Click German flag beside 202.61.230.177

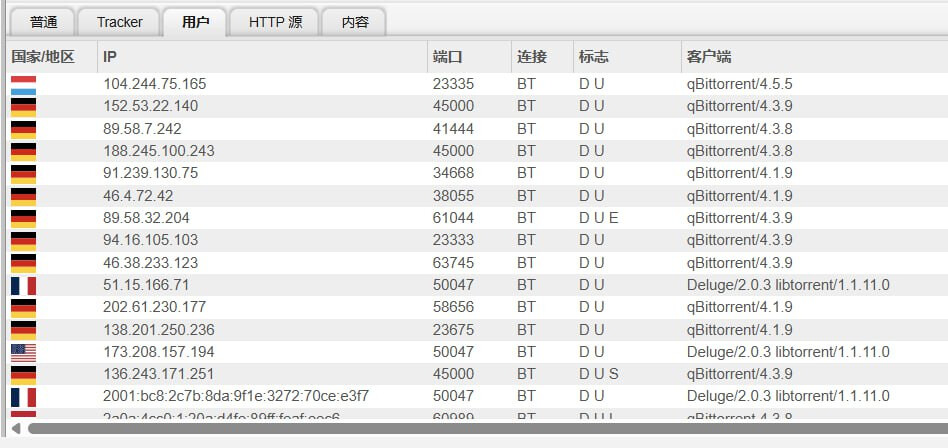[x=23, y=307]
